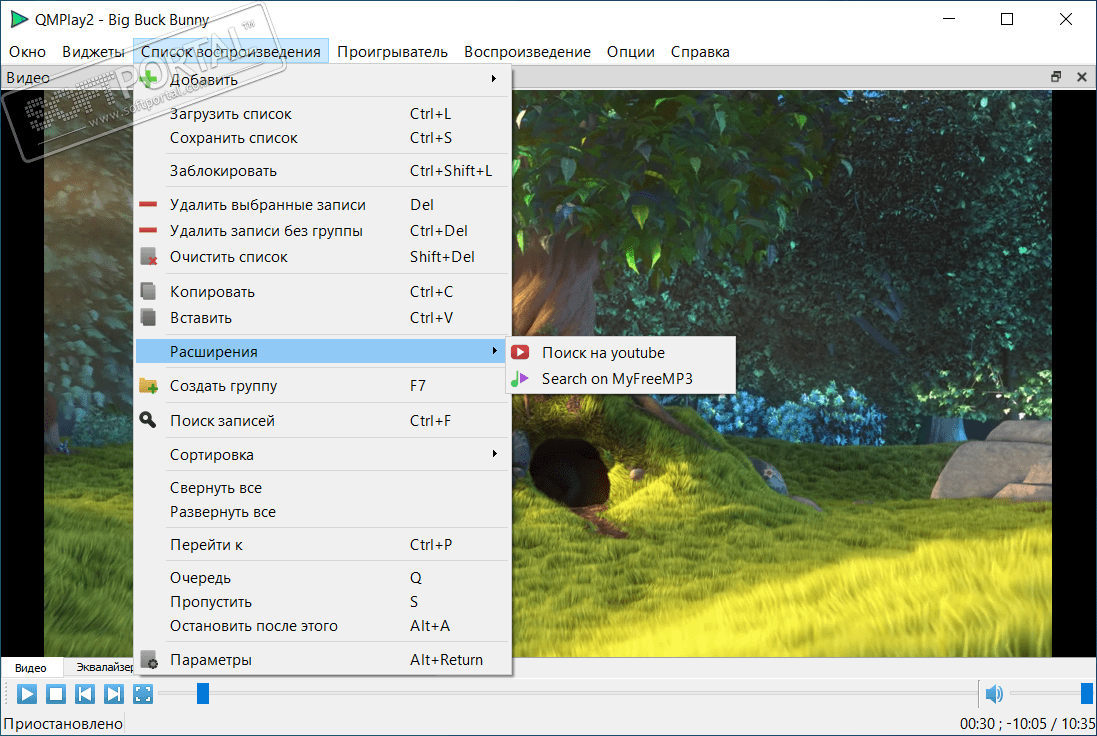Click the seek slider handle
This screenshot has height=736, width=1097.
pyautogui.click(x=203, y=694)
